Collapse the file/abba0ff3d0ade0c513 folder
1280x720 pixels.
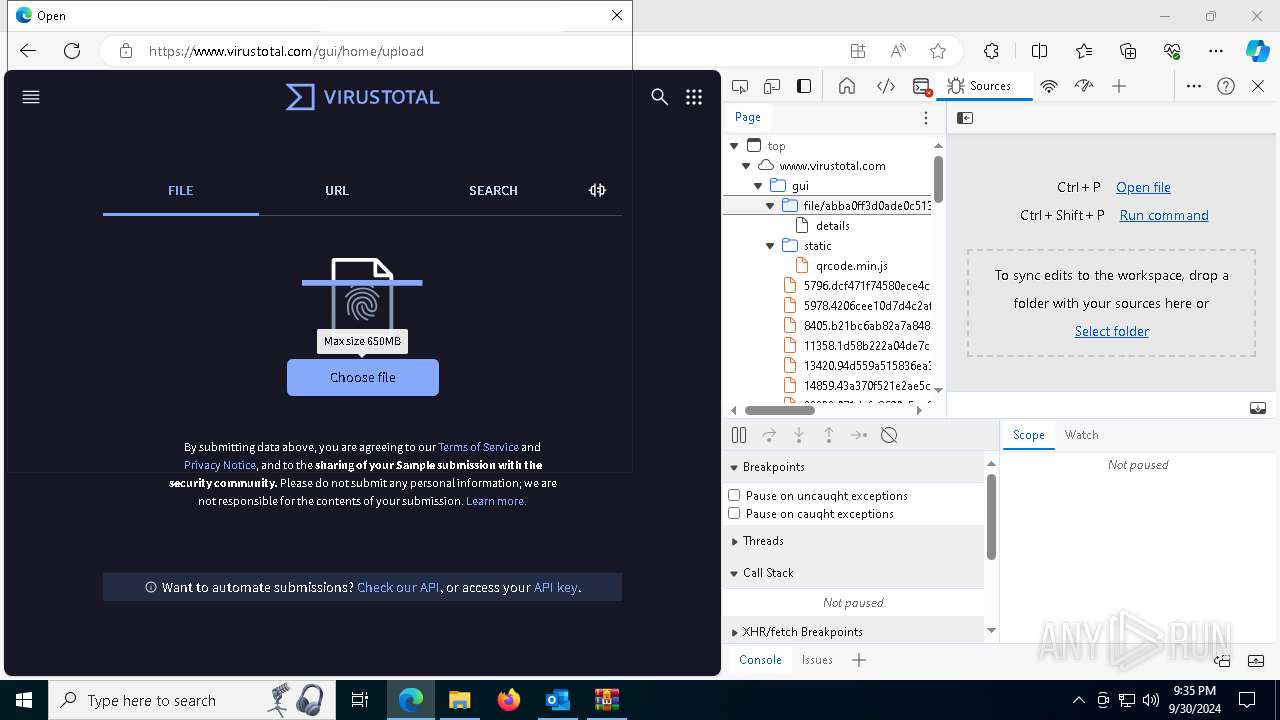pyautogui.click(x=770, y=206)
